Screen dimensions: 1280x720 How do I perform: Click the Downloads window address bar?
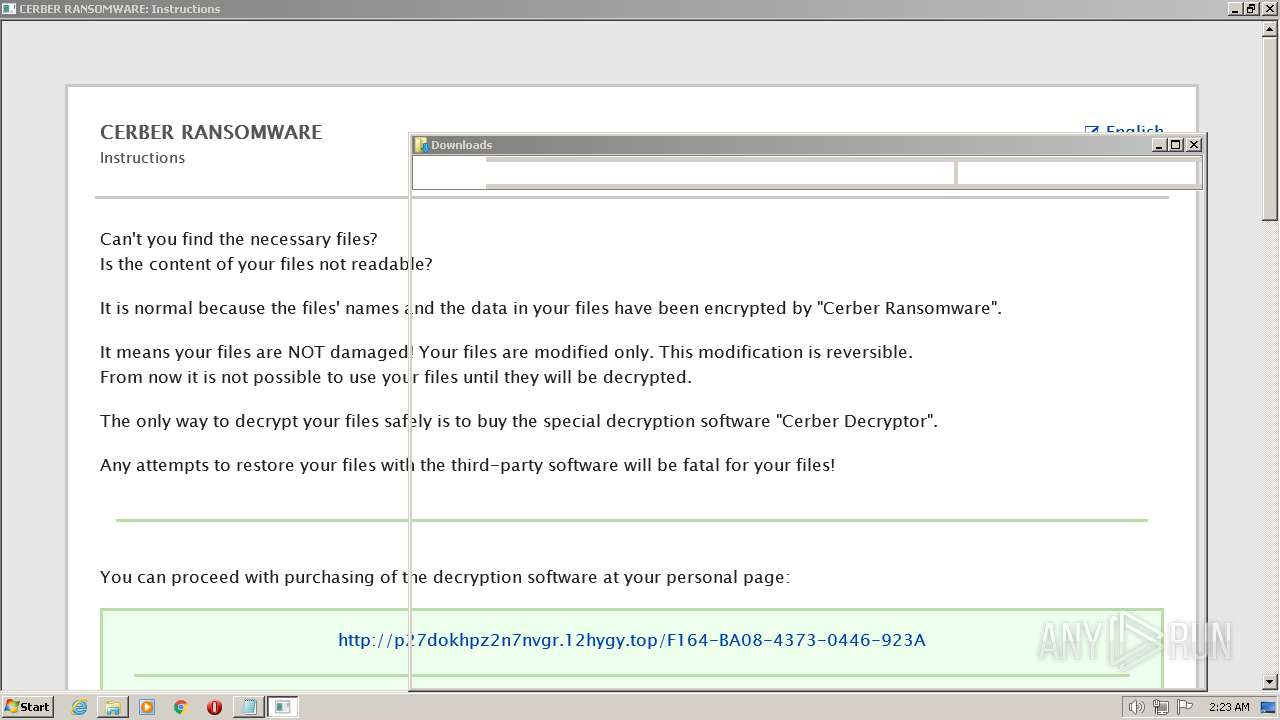(720, 173)
